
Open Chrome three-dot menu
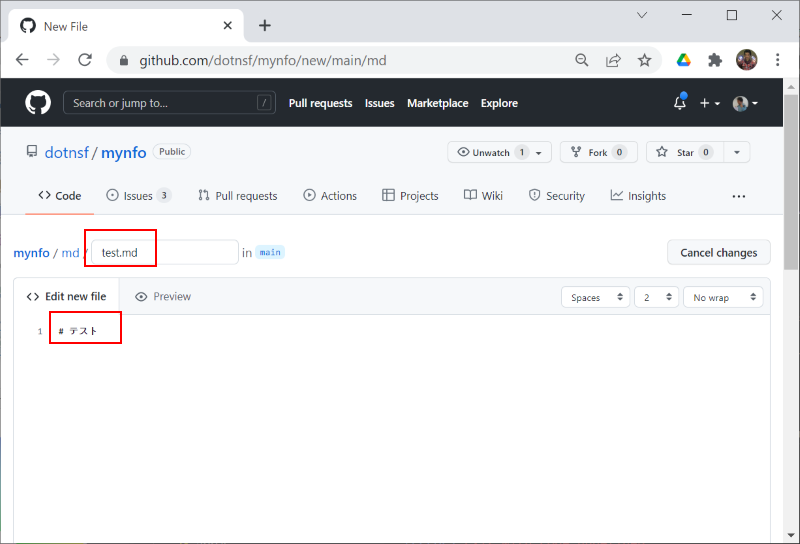coord(778,60)
